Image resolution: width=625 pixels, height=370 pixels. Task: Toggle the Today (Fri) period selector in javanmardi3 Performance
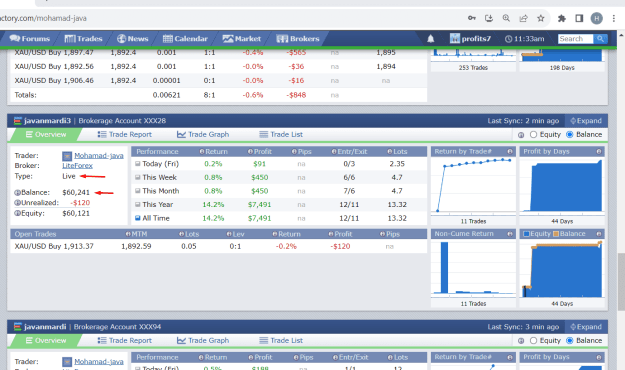tap(138, 163)
